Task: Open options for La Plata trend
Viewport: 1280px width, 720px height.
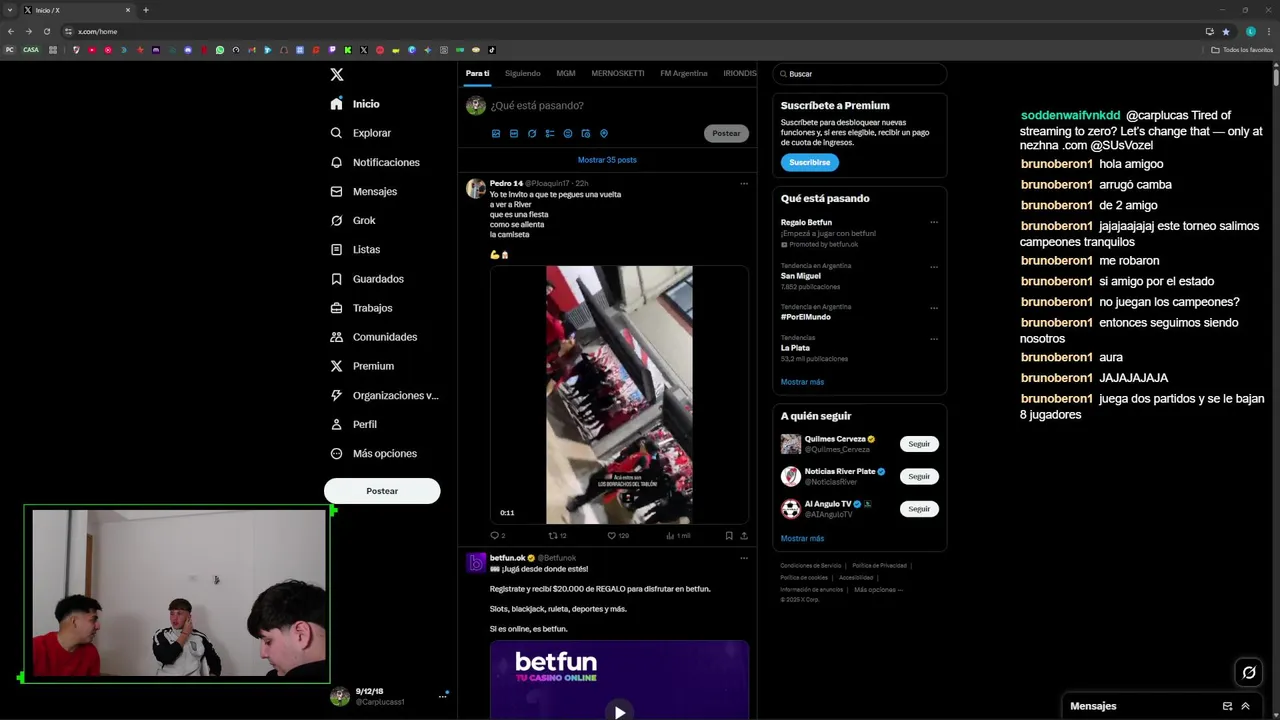Action: point(934,339)
